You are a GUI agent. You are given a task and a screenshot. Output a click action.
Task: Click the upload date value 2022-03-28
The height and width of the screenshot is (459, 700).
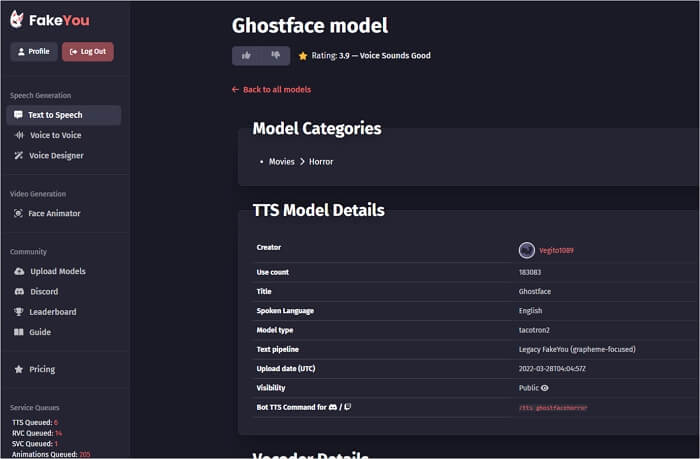tap(552, 369)
